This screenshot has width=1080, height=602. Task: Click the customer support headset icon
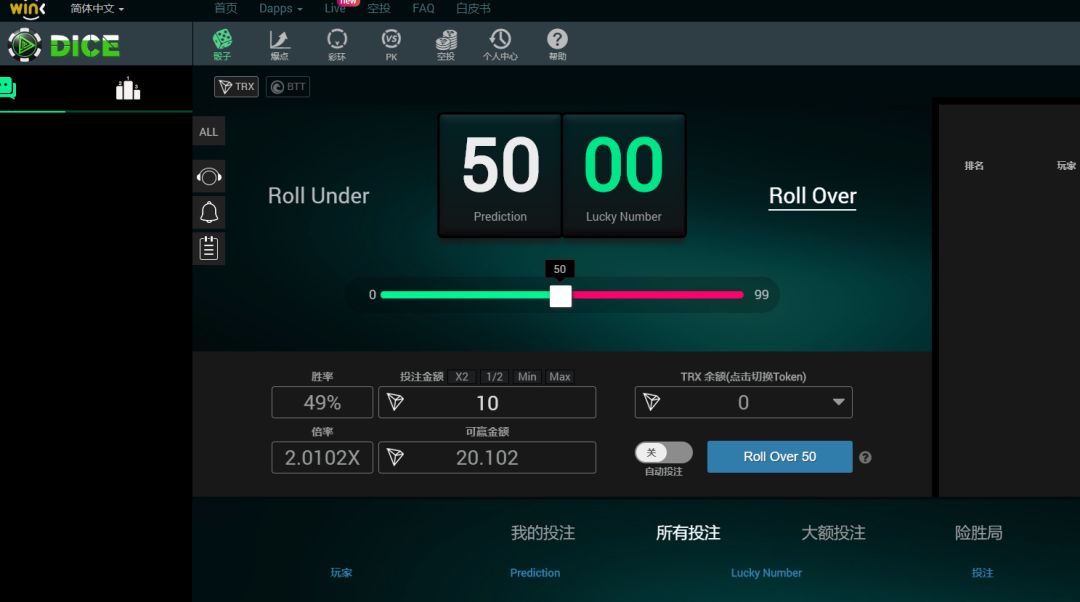(209, 177)
